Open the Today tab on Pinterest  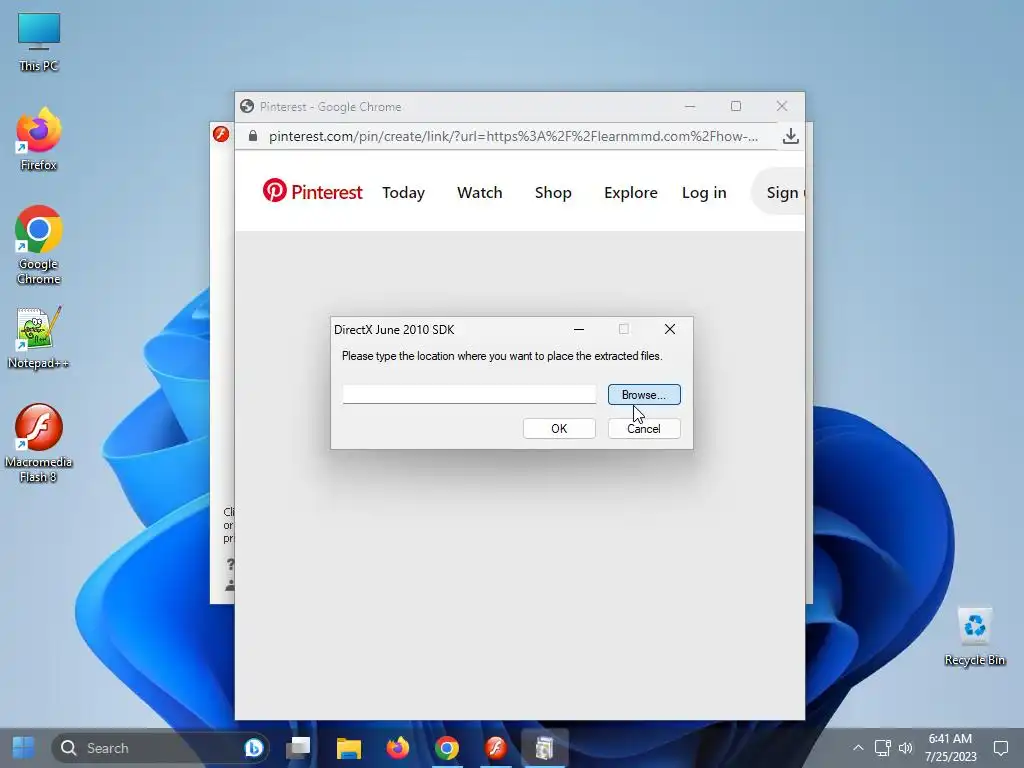pos(404,193)
